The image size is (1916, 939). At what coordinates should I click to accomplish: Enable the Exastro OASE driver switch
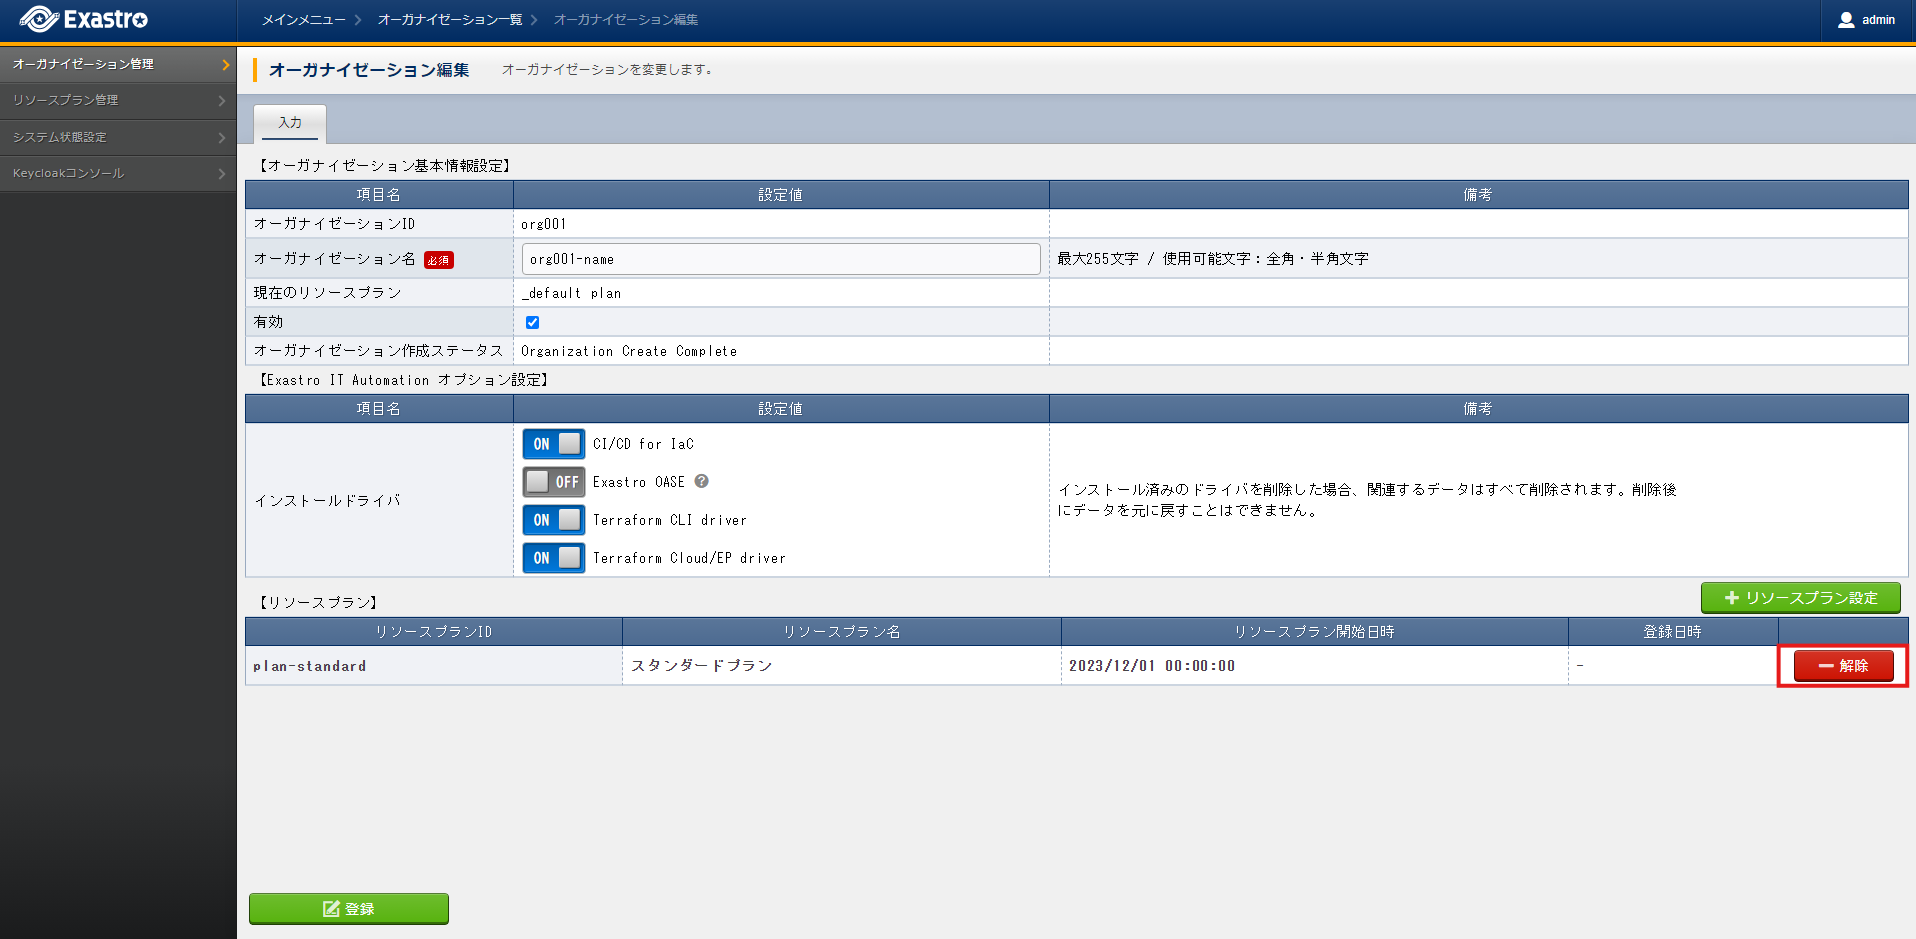553,482
